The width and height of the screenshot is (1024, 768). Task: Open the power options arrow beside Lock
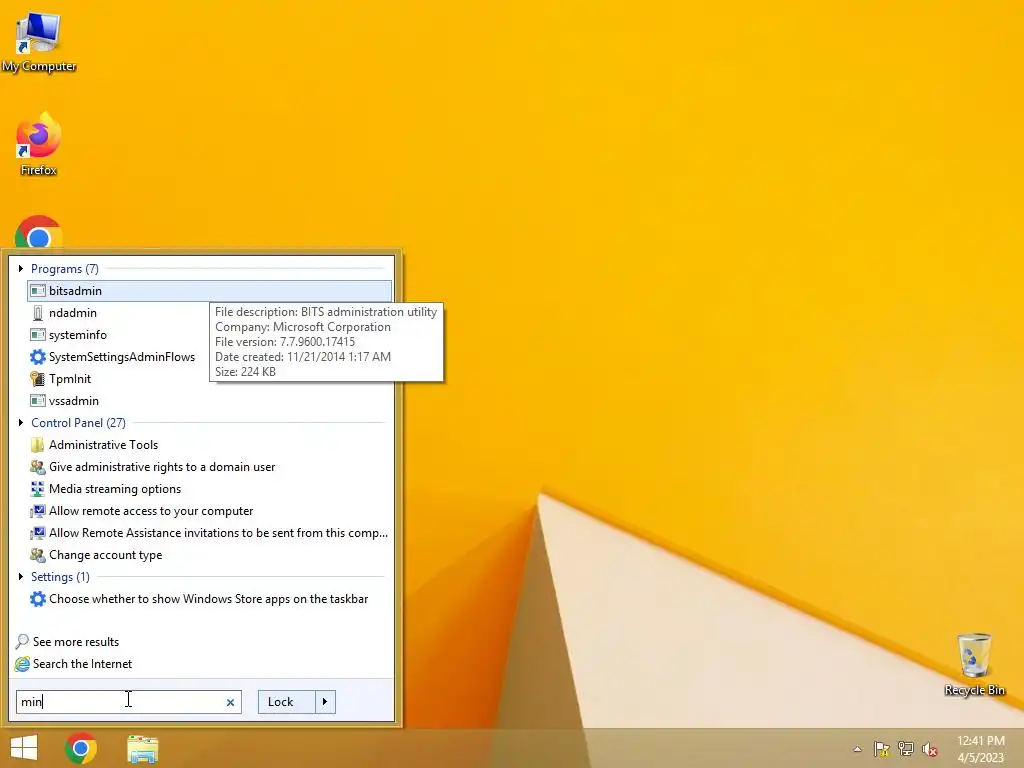[x=325, y=702]
